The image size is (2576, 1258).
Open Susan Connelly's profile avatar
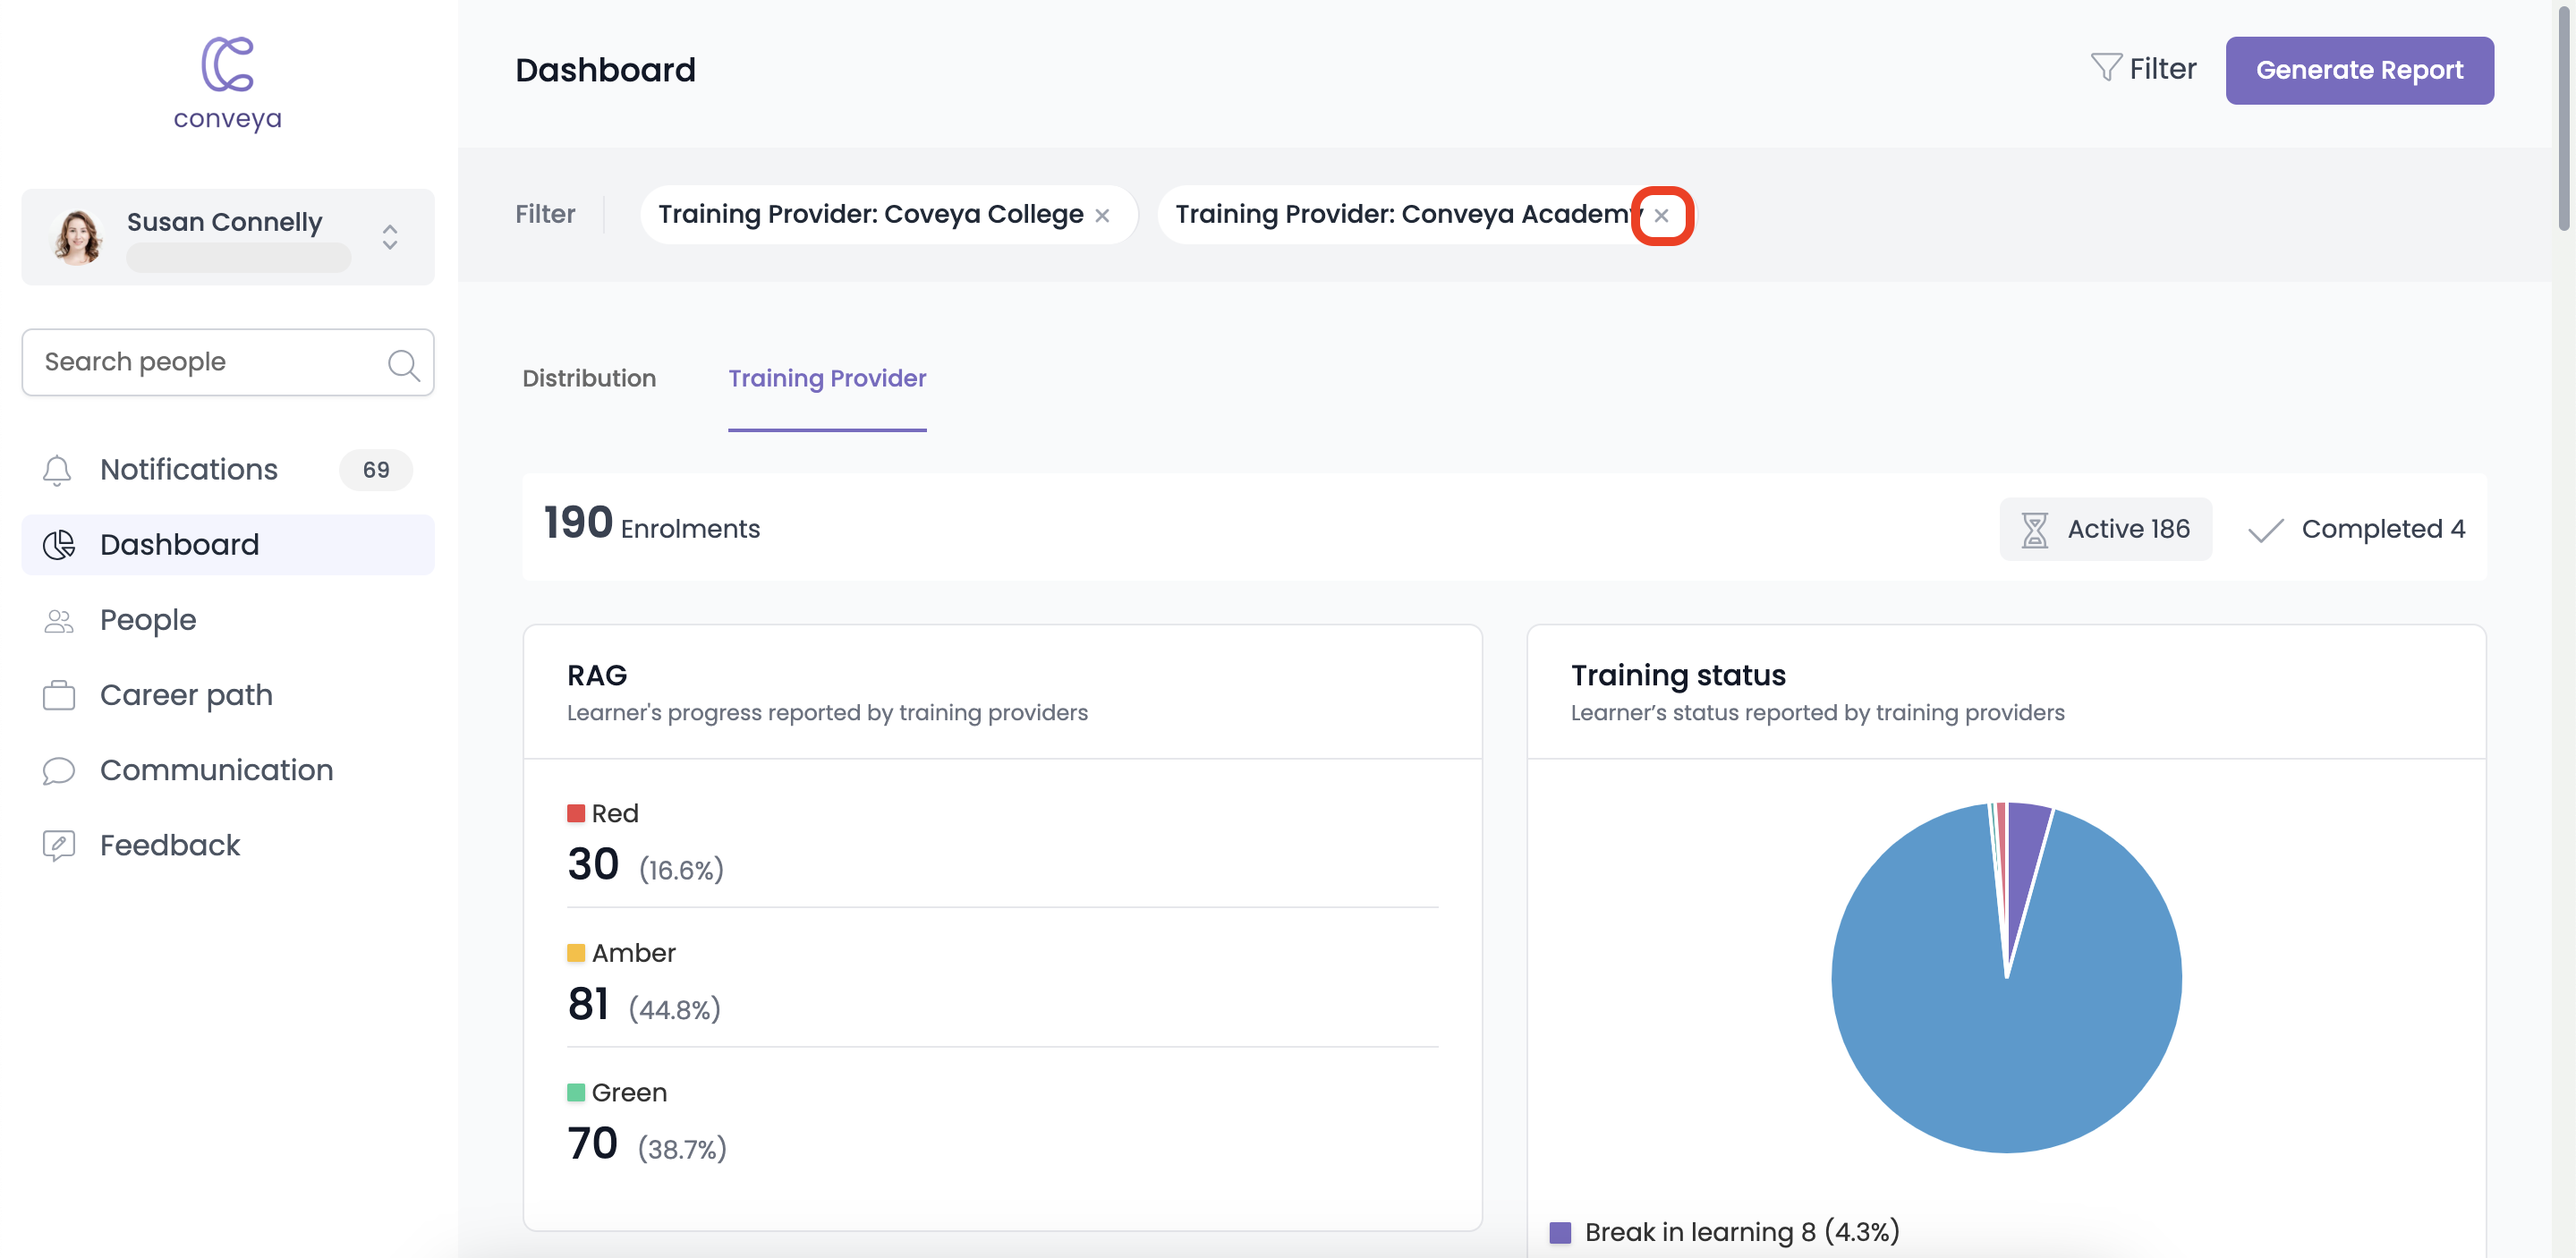pos(77,237)
